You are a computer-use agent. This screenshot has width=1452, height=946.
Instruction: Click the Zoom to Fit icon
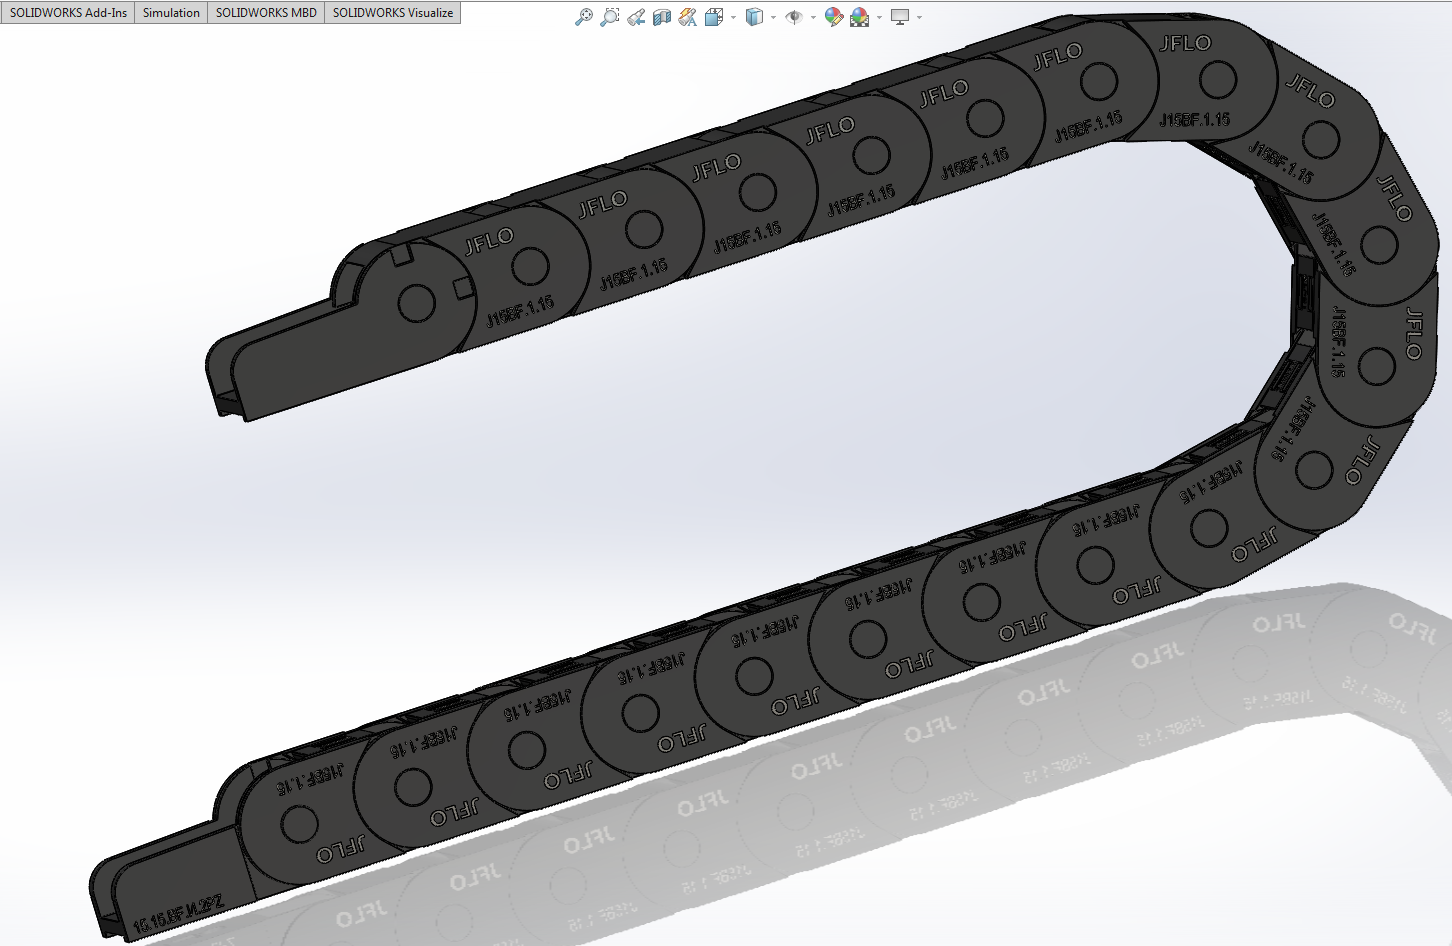tap(584, 17)
